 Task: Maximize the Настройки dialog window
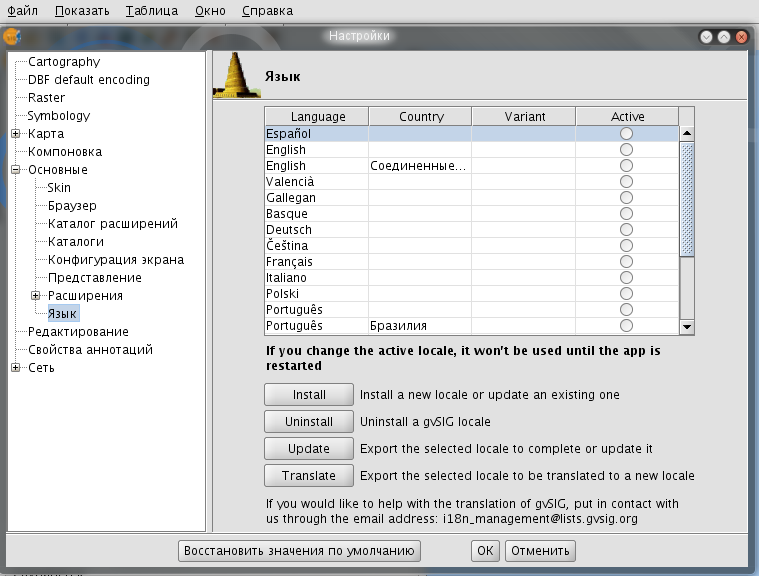coord(724,37)
